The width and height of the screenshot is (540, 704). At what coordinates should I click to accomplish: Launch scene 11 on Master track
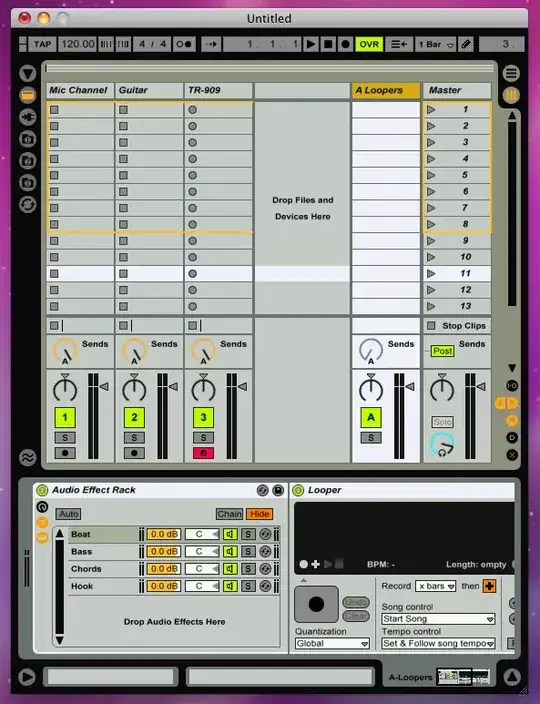pyautogui.click(x=431, y=273)
